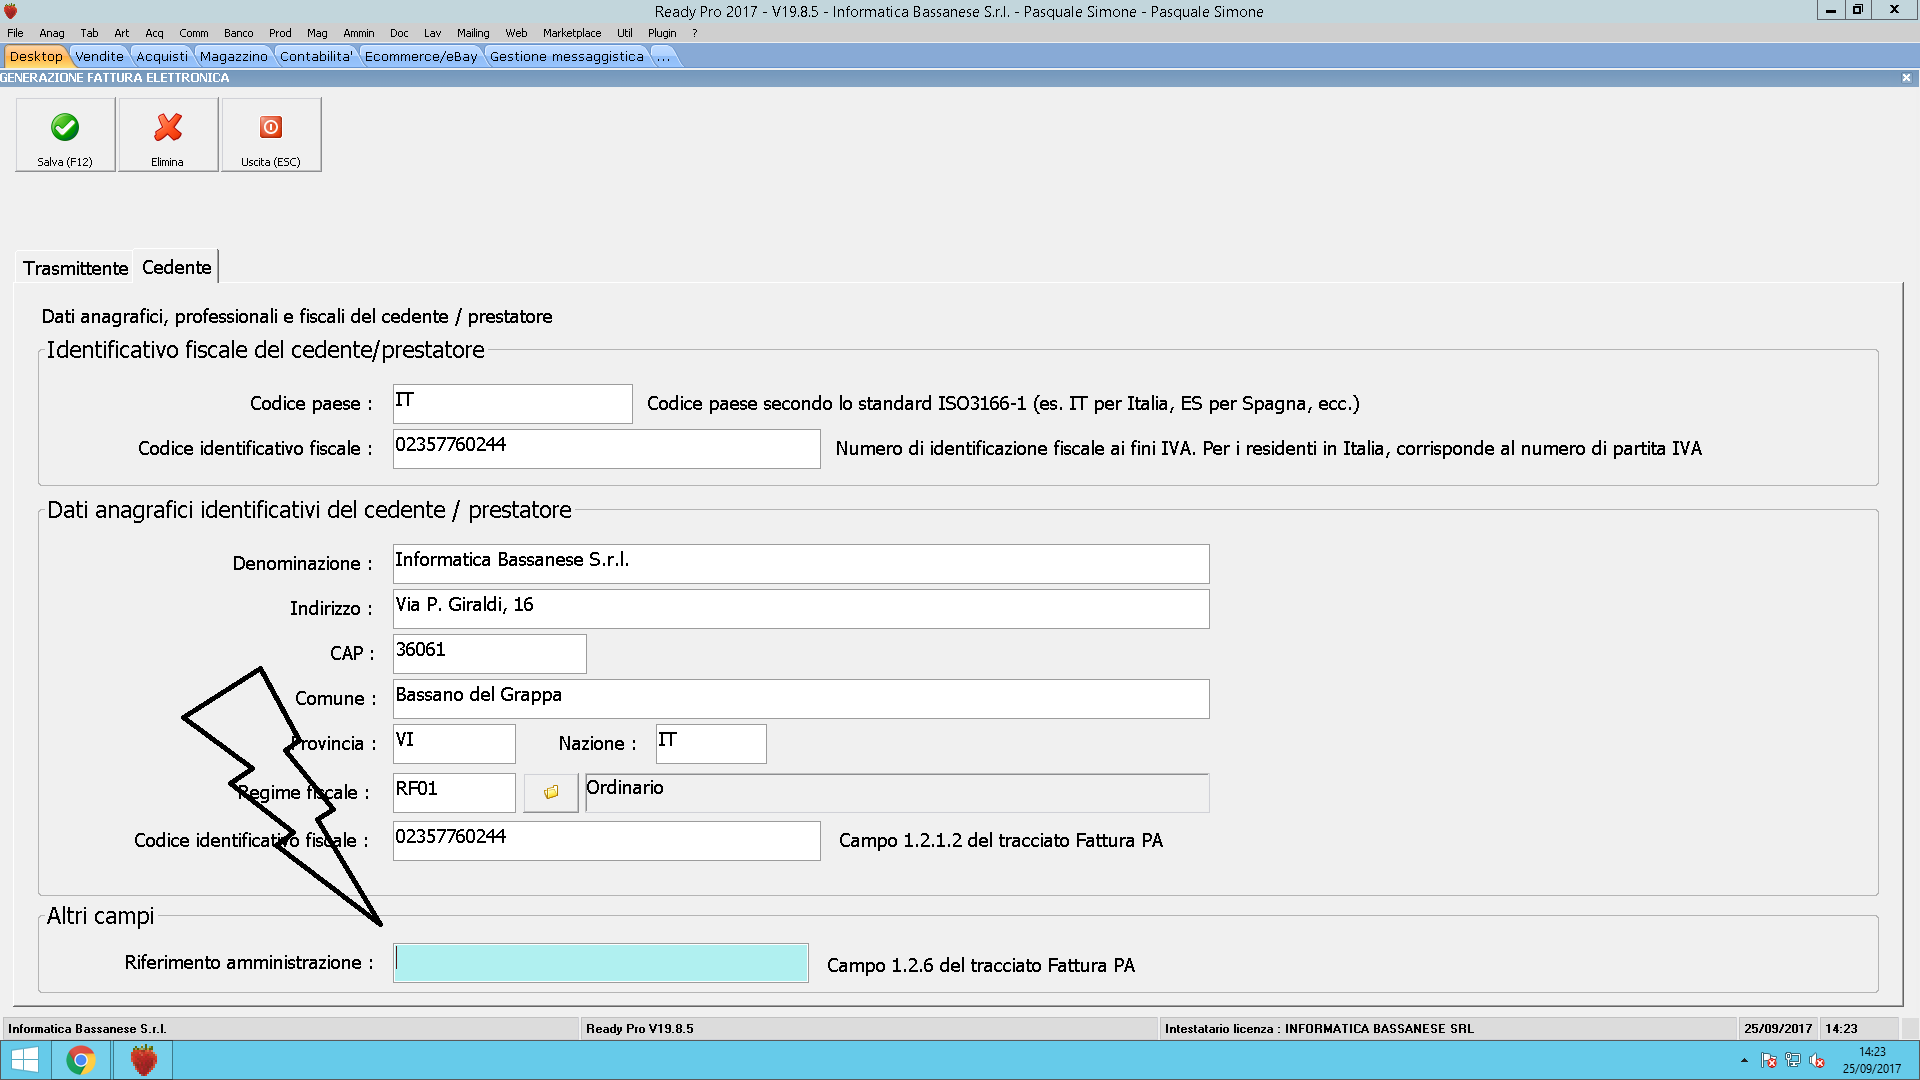Open Google Chrome from the taskbar
Viewport: 1920px width, 1080px height.
point(81,1060)
